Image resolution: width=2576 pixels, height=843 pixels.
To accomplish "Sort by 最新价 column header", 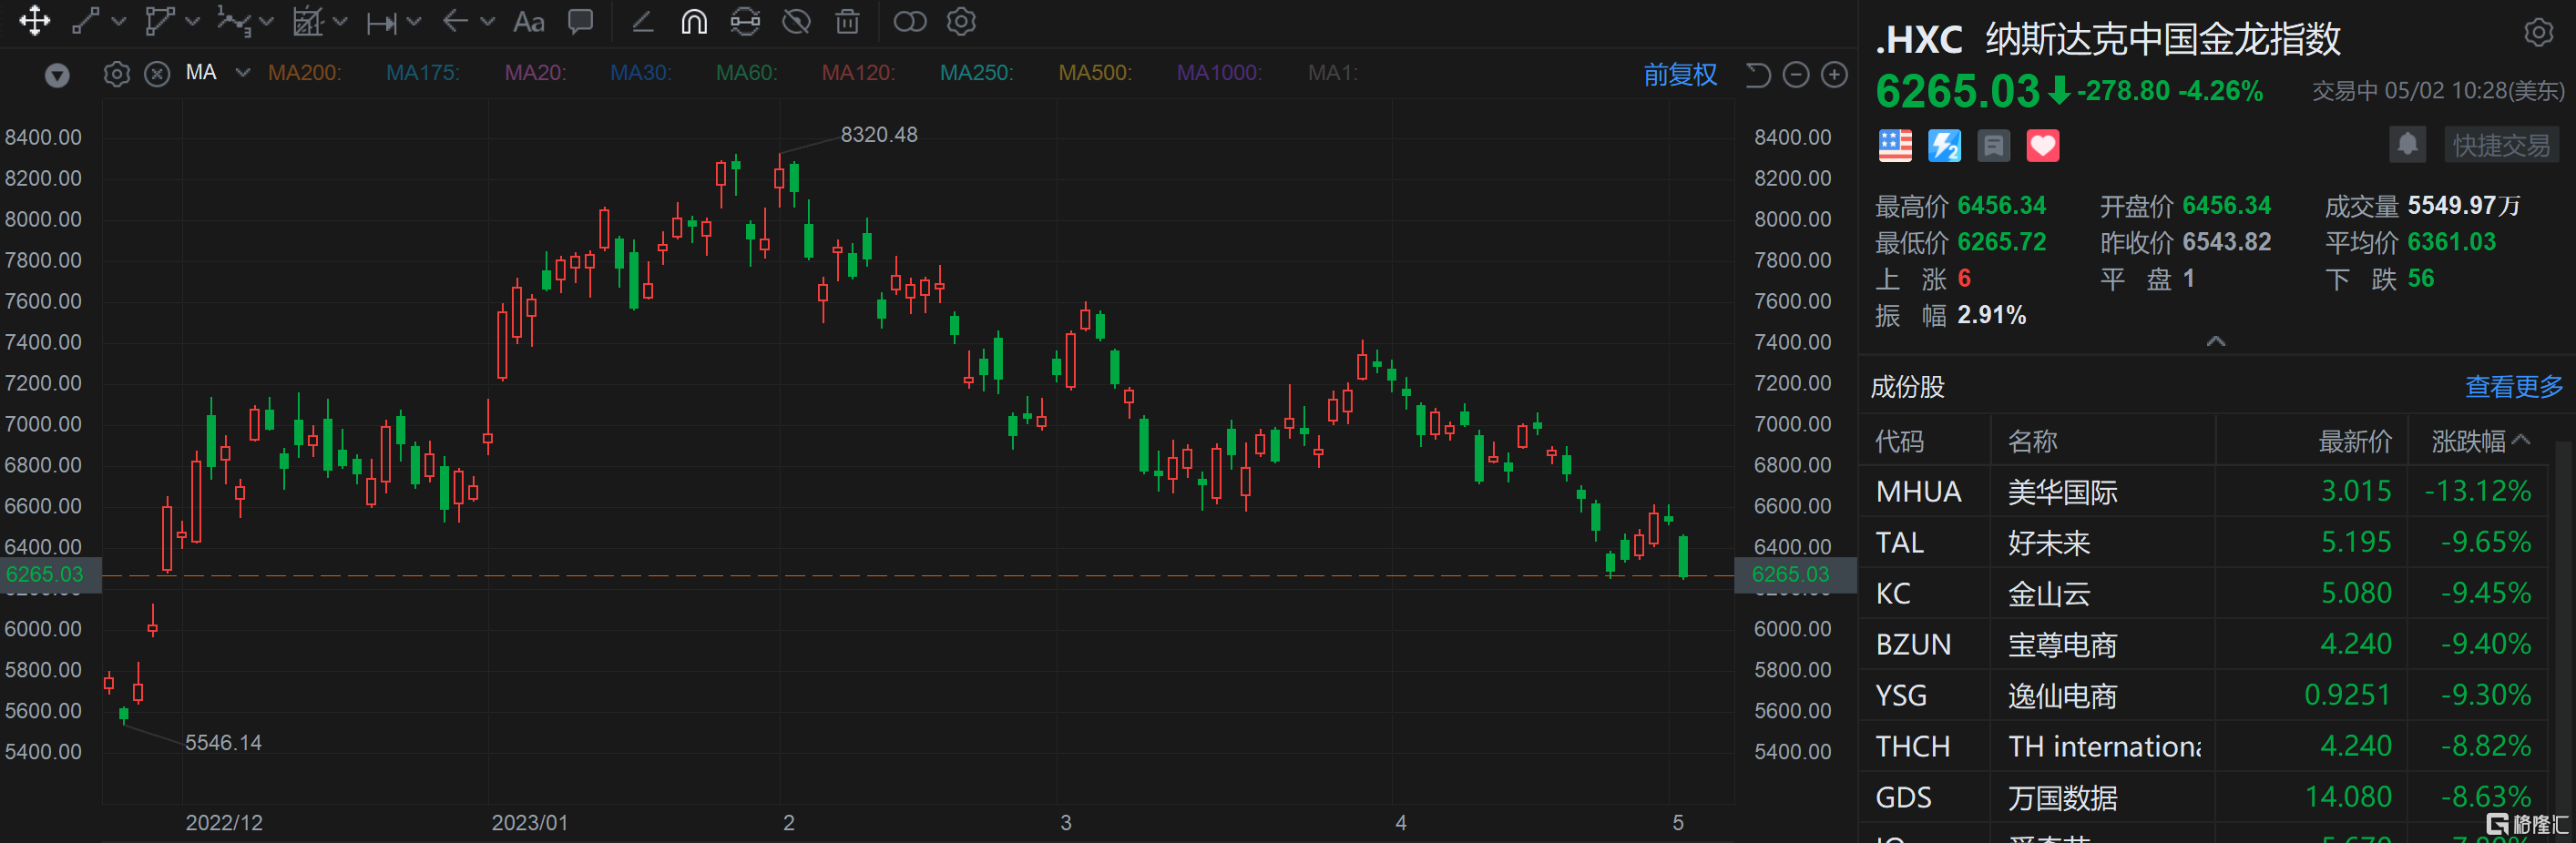I will [x=2355, y=441].
